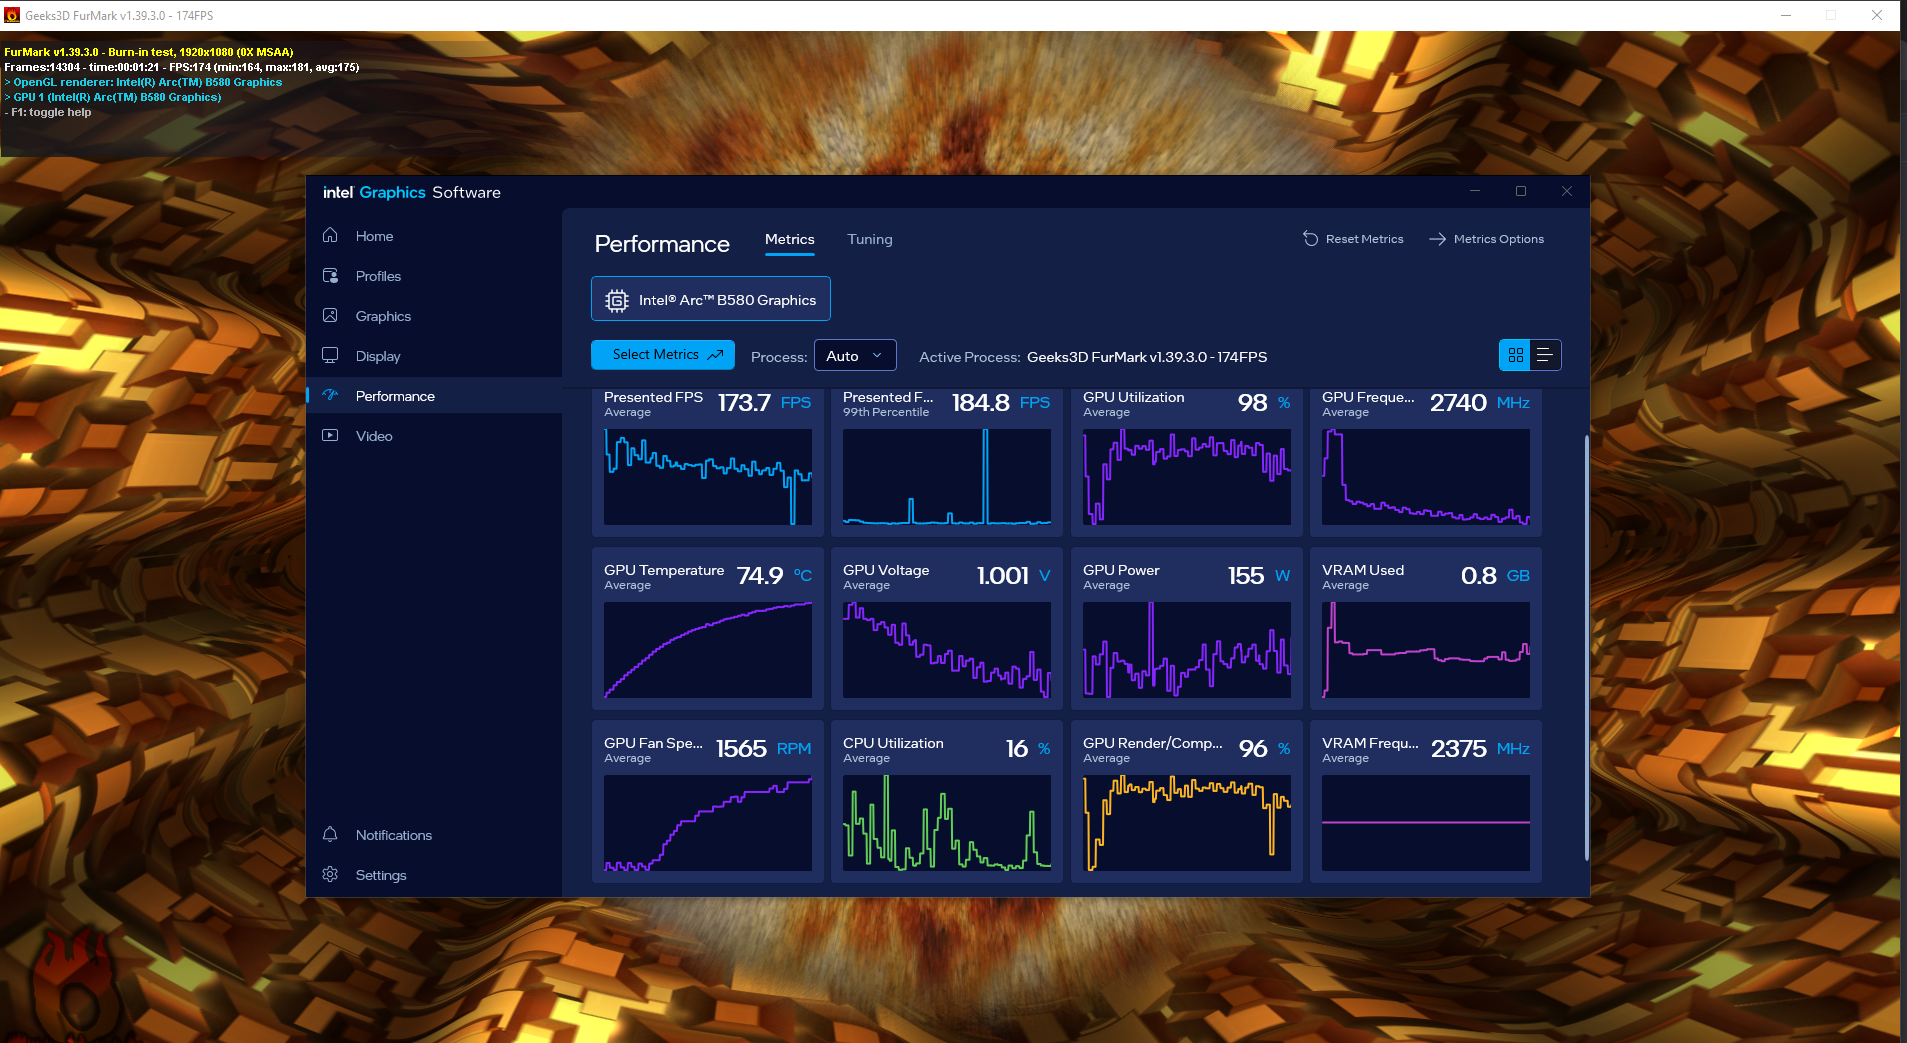
Task: Open Metrics Options panel
Action: [x=1487, y=239]
